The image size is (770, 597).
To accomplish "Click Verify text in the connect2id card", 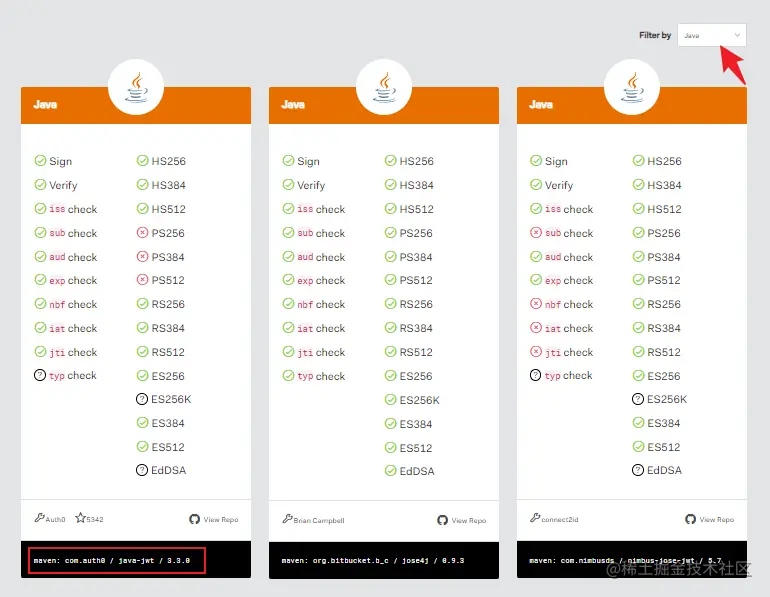I will 559,186.
